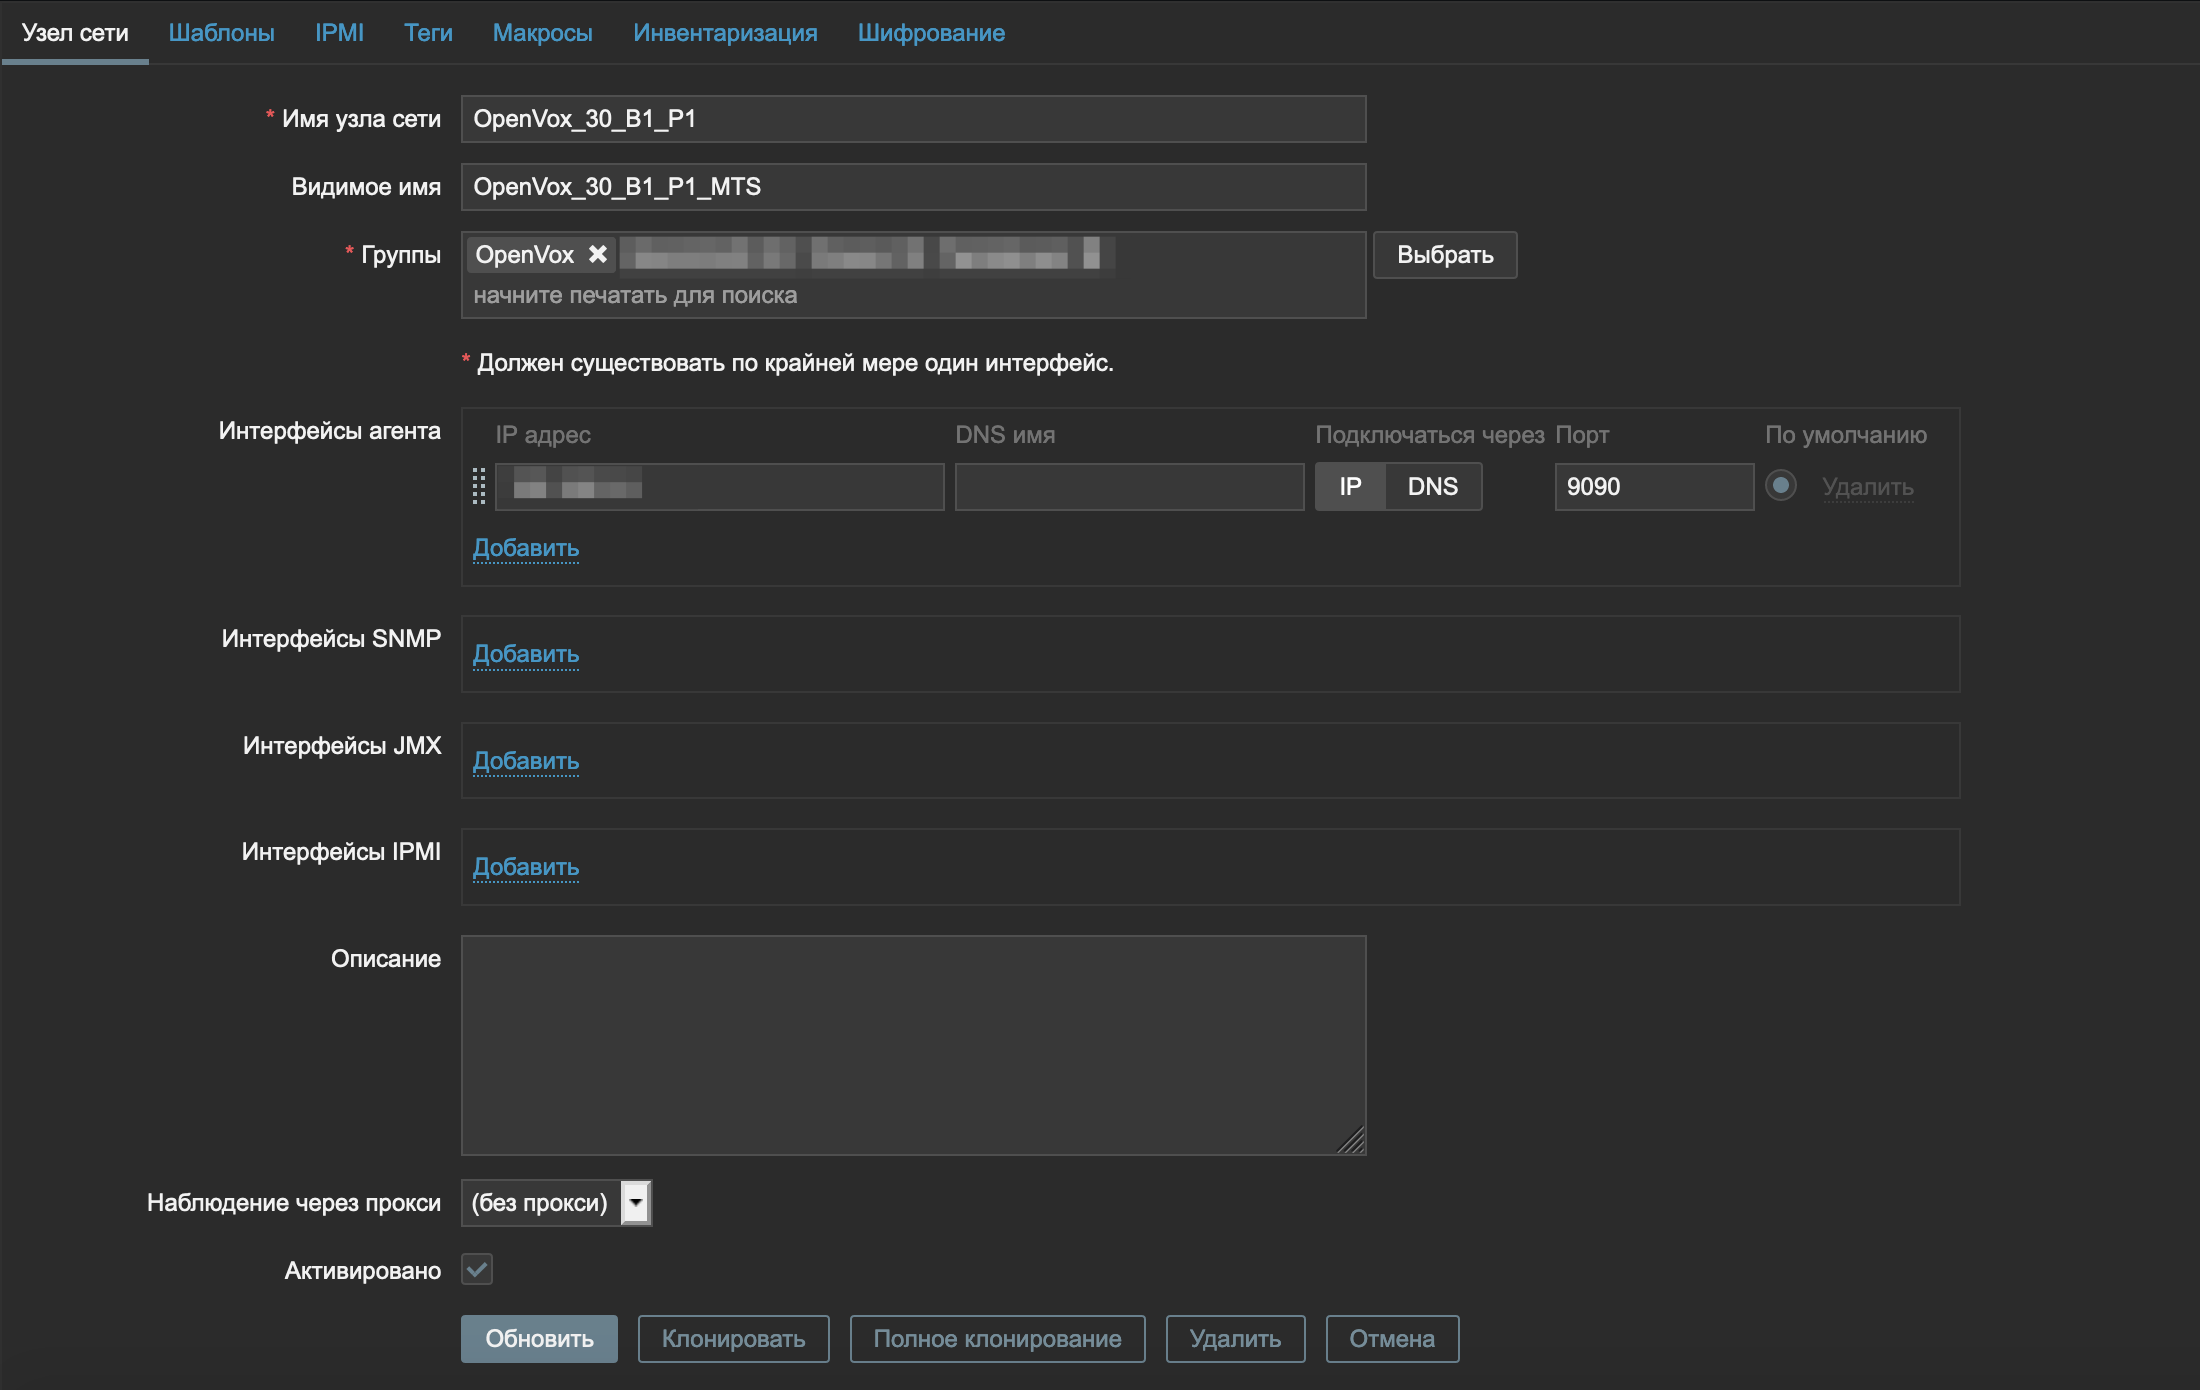2200x1390 pixels.
Task: Switch to the Шаблоны tab
Action: click(x=221, y=33)
